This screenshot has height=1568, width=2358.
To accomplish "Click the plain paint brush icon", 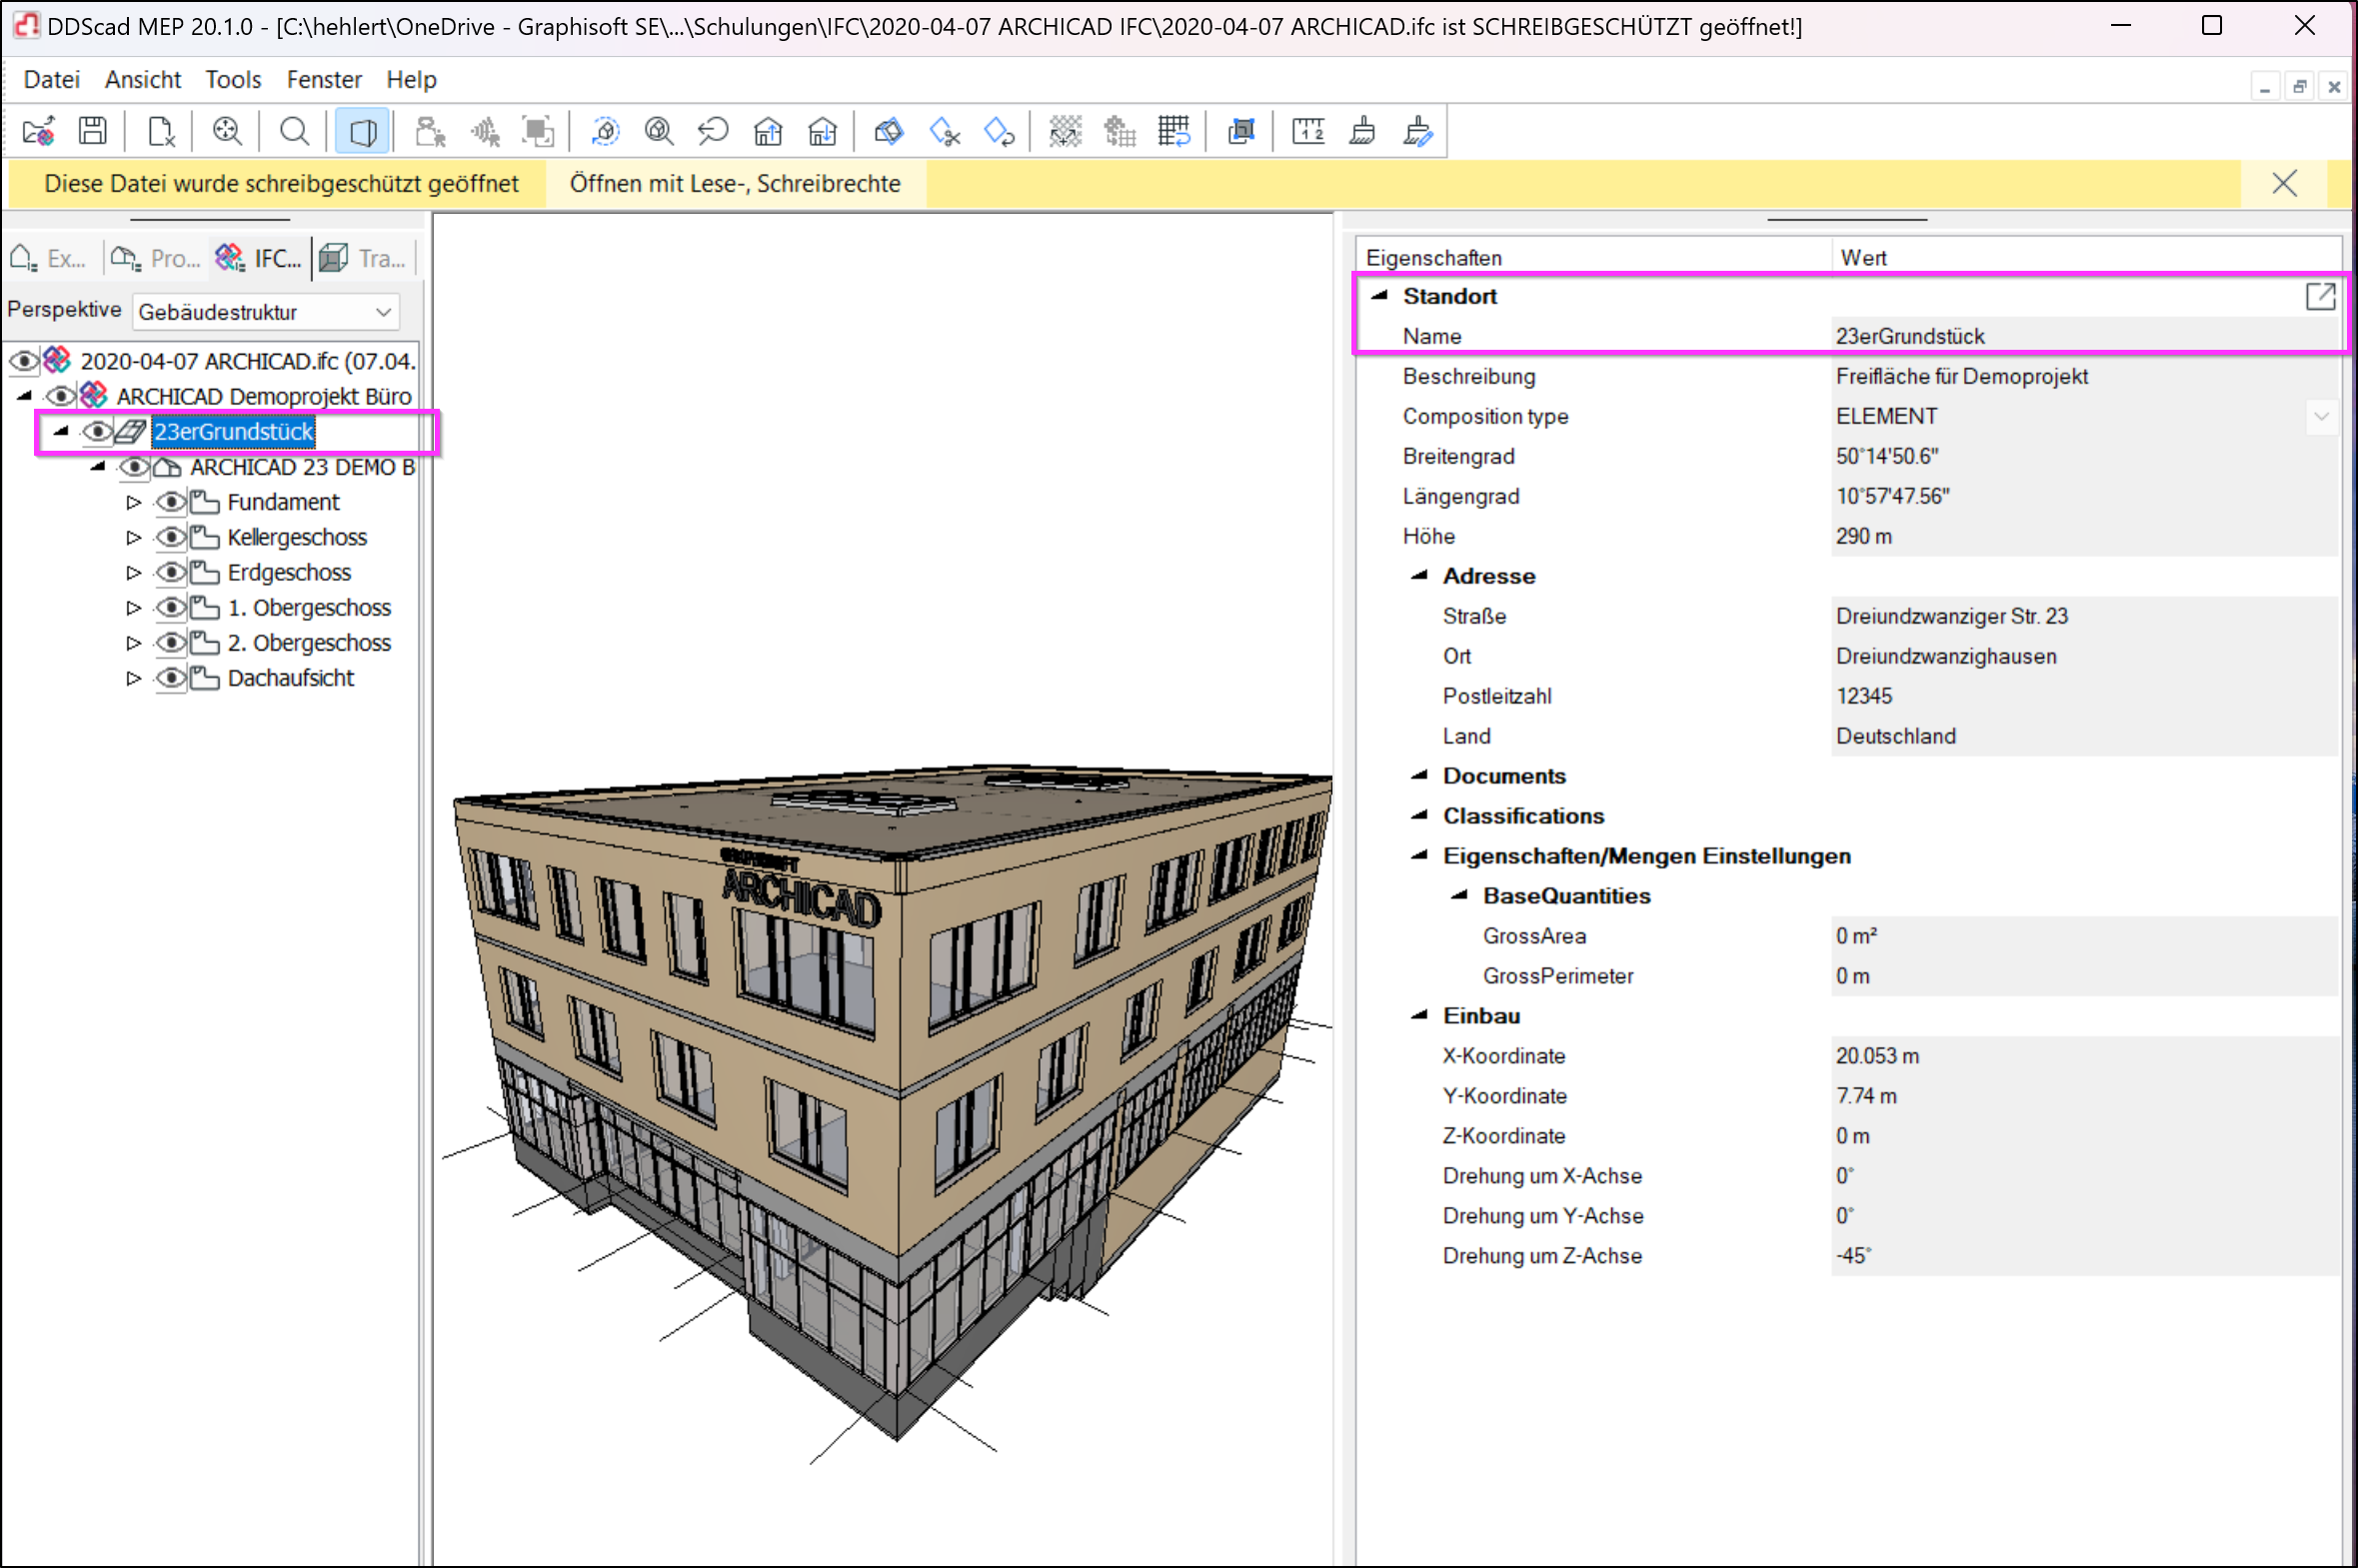I will 1363,131.
